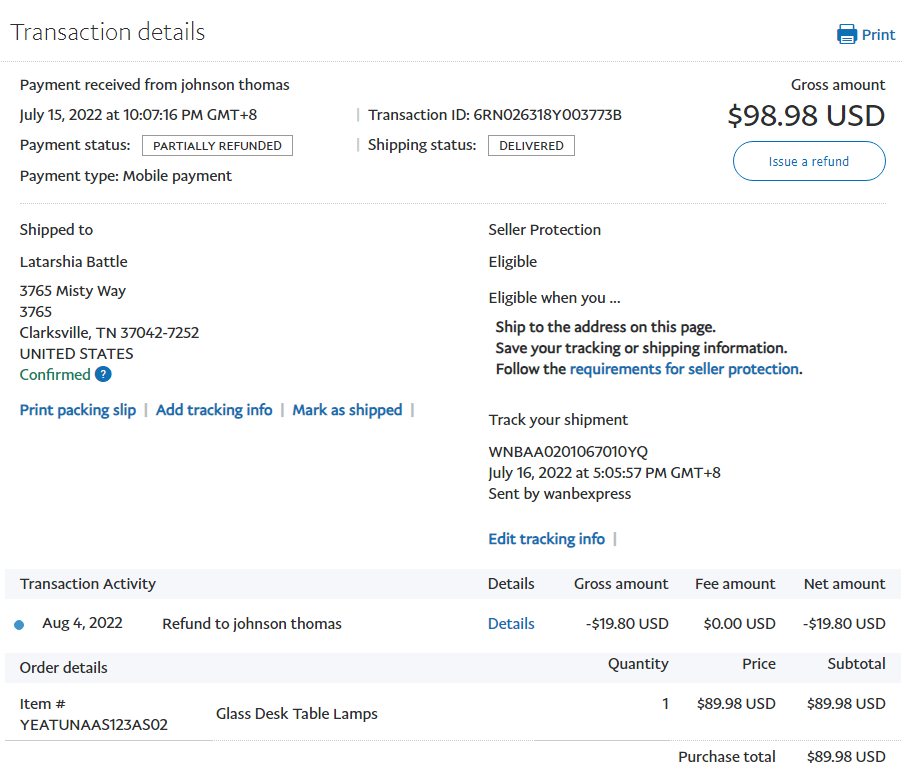The width and height of the screenshot is (902, 772).
Task: Click the Transaction Activity header
Action: [x=88, y=584]
